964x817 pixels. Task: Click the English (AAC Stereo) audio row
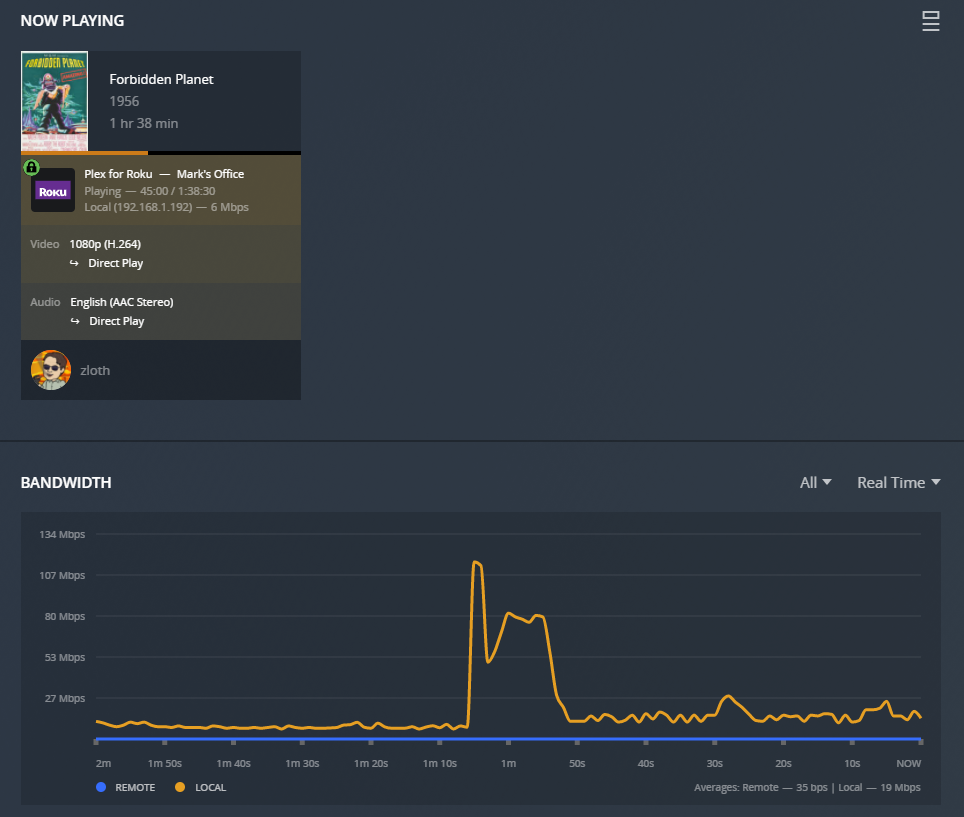pyautogui.click(x=121, y=302)
